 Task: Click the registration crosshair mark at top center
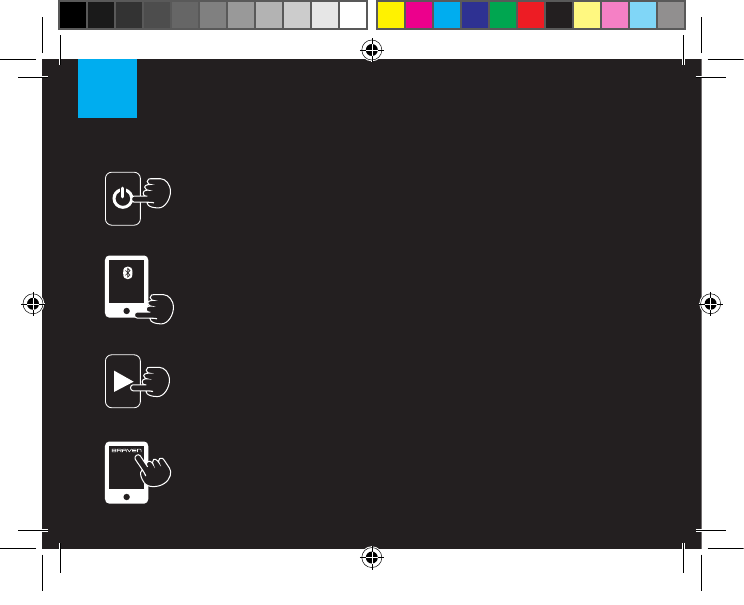point(372,50)
